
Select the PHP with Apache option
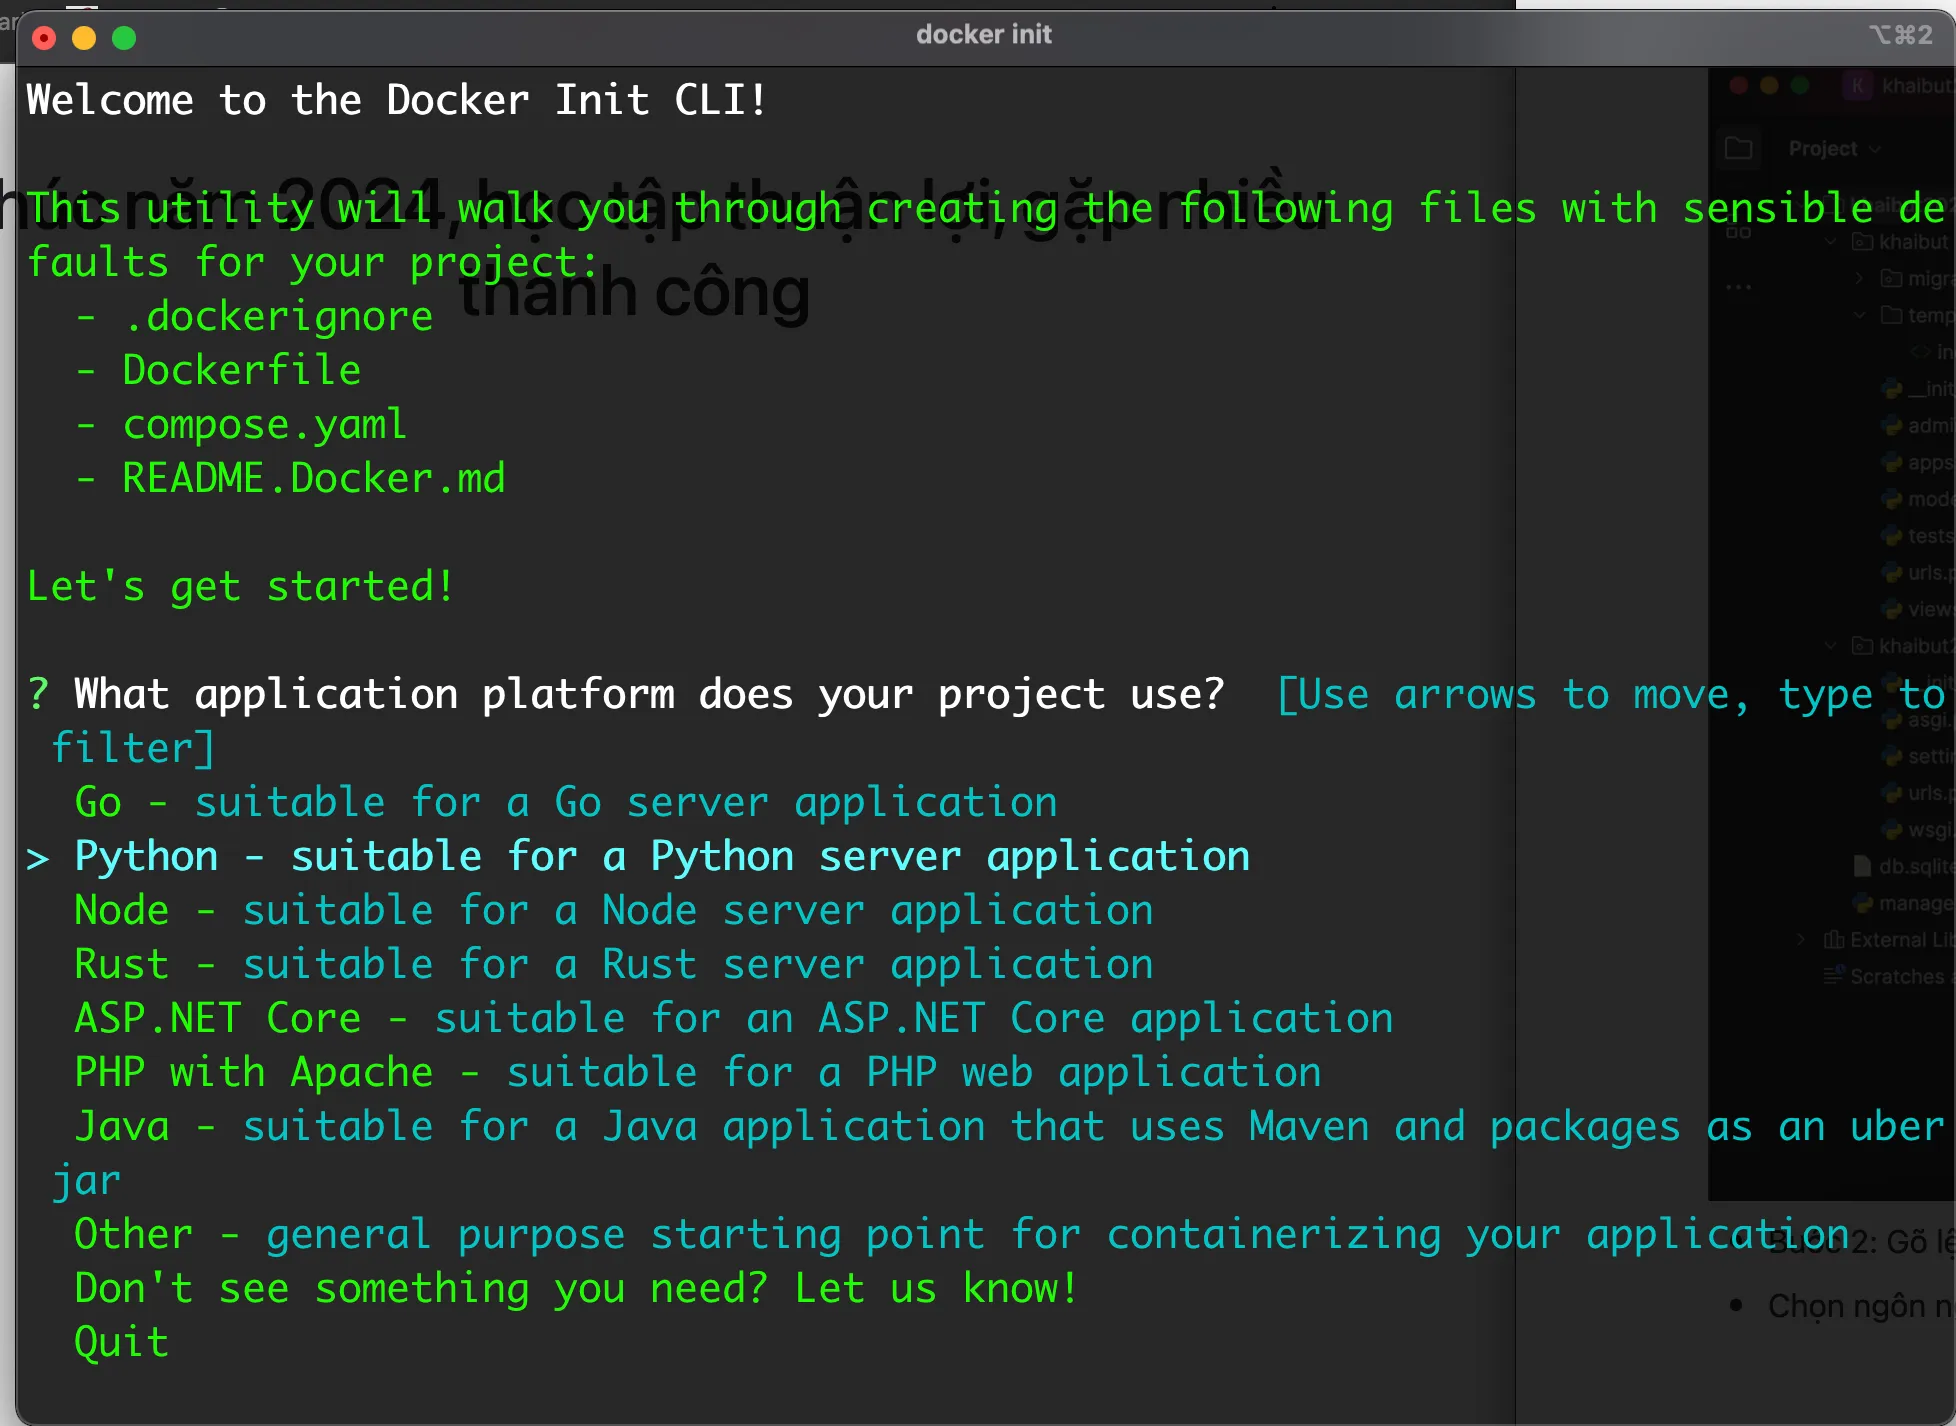[x=697, y=1072]
